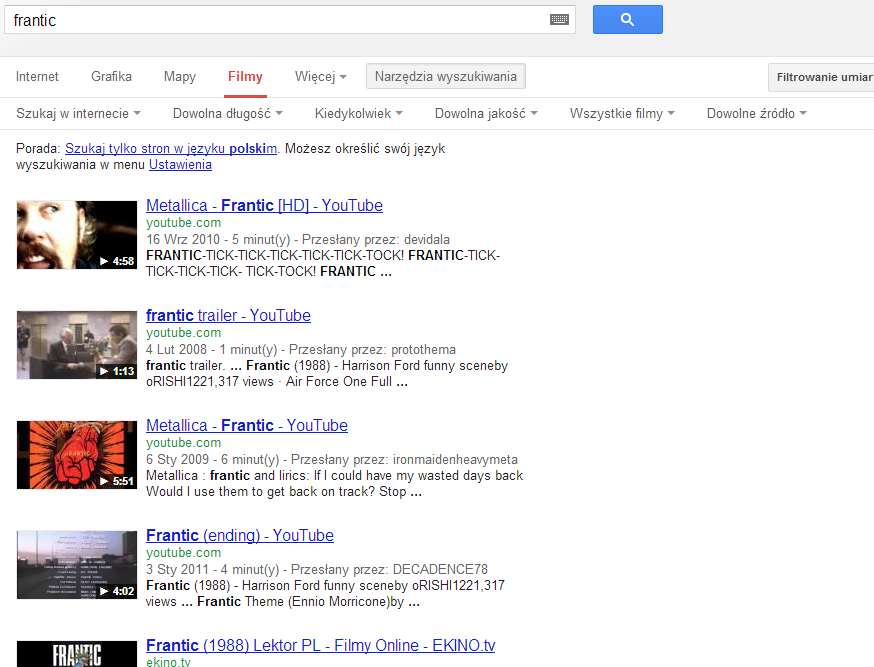Open the Wszystkie filmy filter
This screenshot has height=667, width=874.
tap(621, 113)
